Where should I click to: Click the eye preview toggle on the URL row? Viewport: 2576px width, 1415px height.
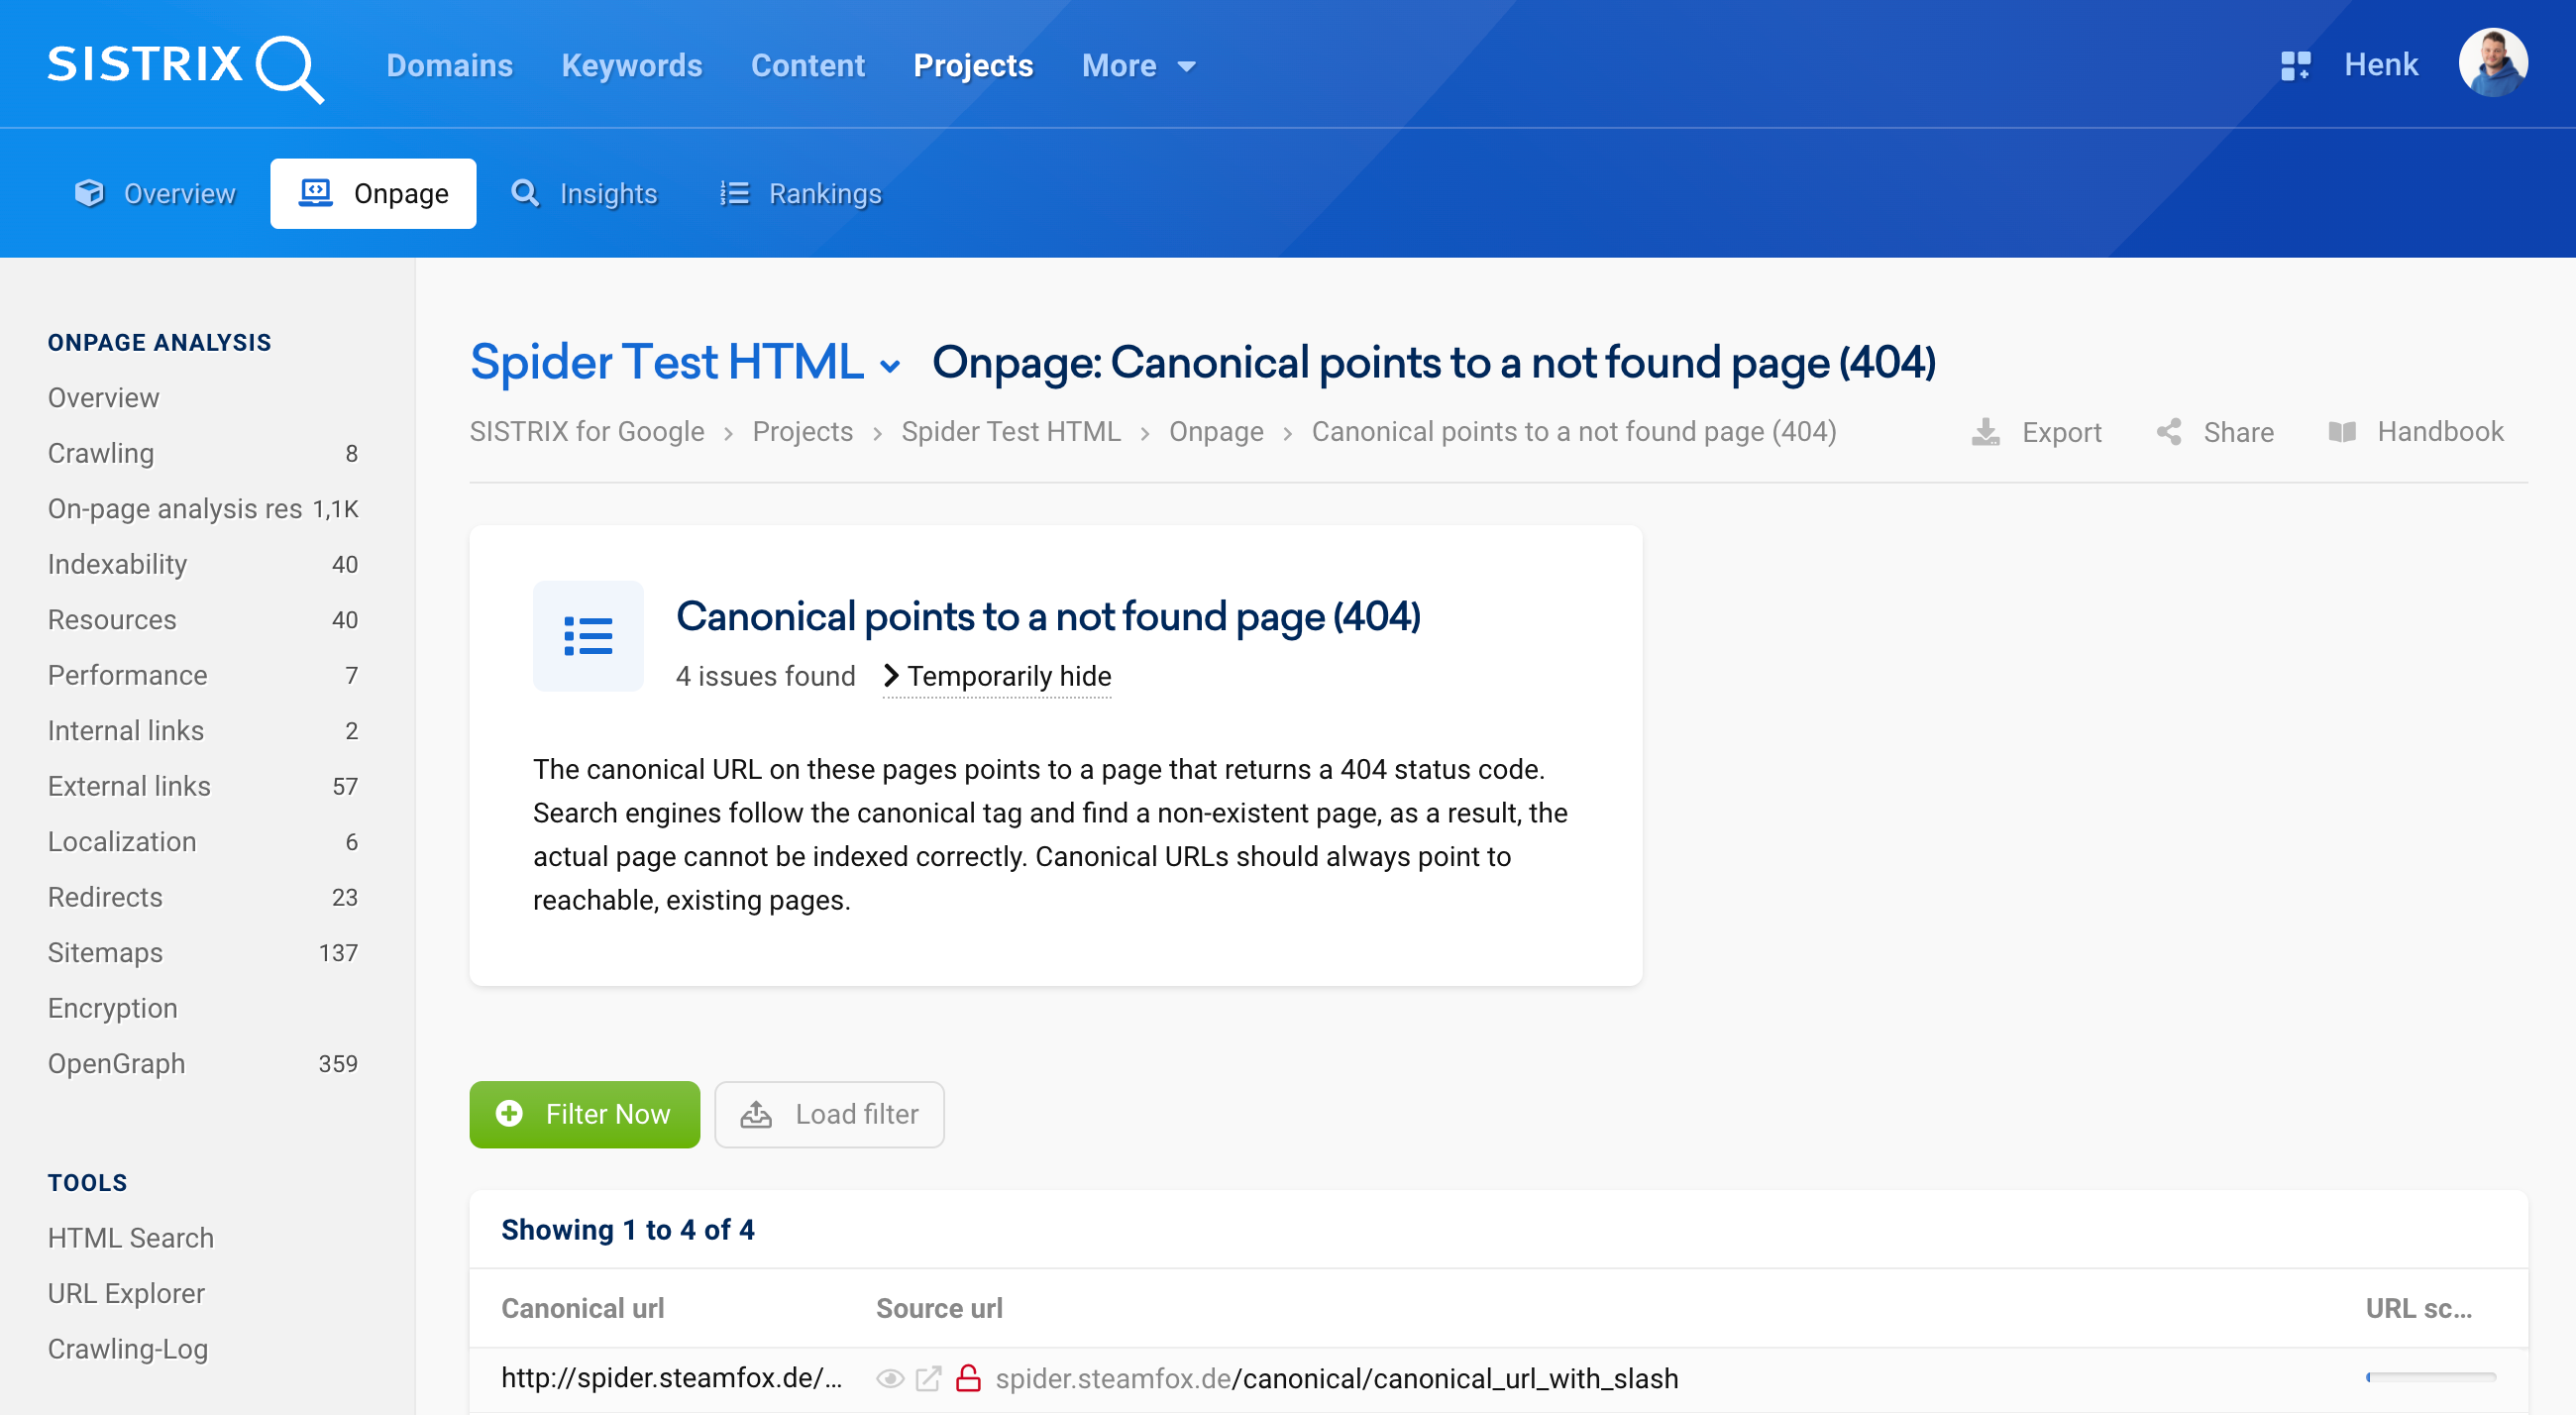point(889,1379)
